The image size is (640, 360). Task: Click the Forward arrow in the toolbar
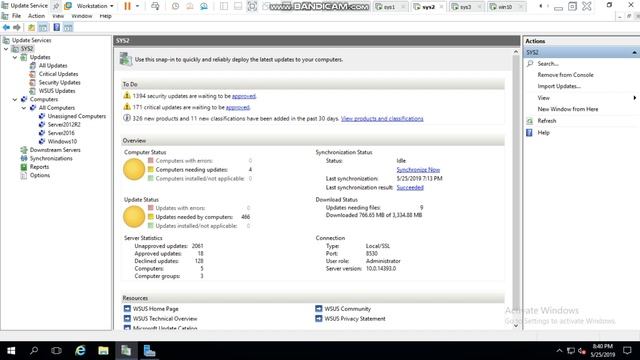[x=17, y=27]
